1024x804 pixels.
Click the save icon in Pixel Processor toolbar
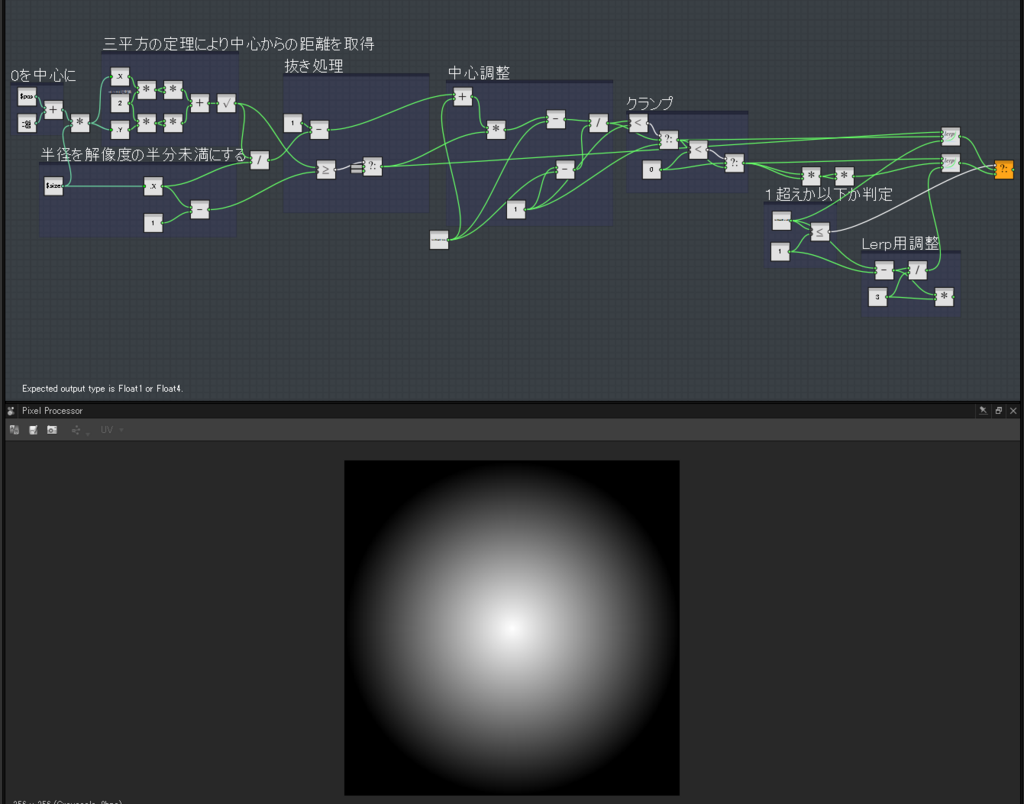click(x=33, y=430)
